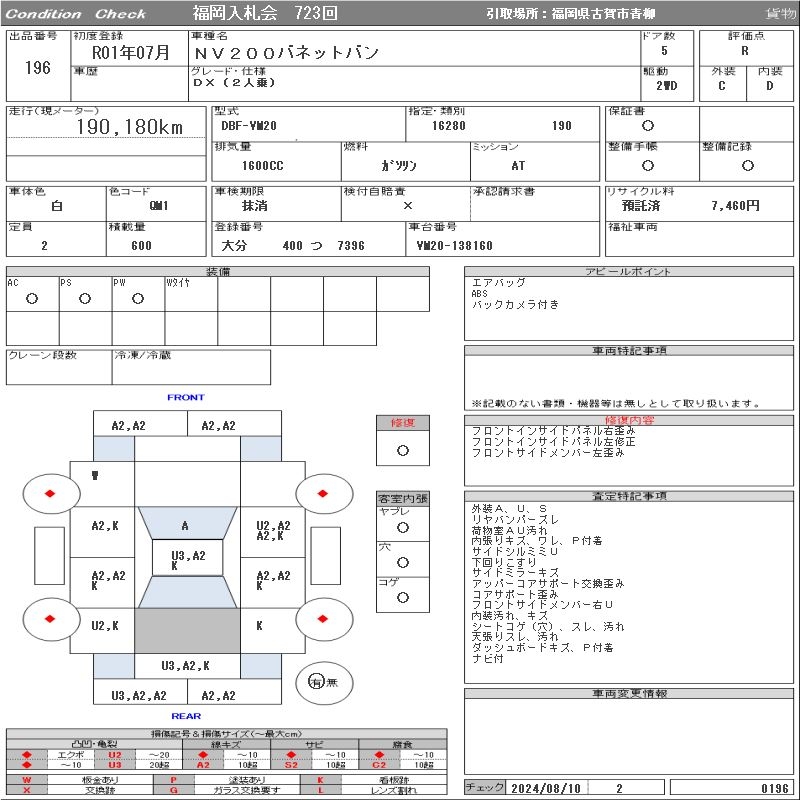Click the コゲ burn-mark circle

point(403,597)
